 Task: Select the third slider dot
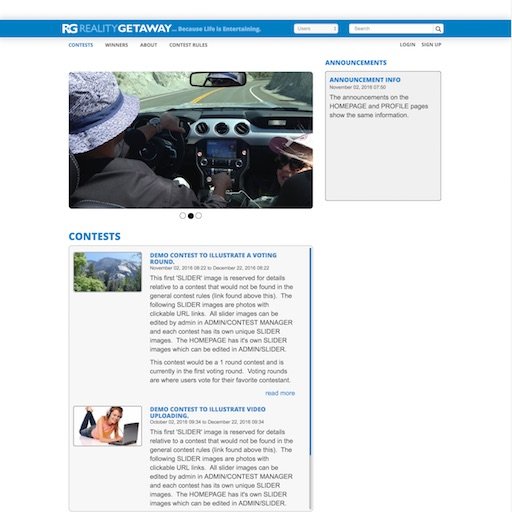199,216
